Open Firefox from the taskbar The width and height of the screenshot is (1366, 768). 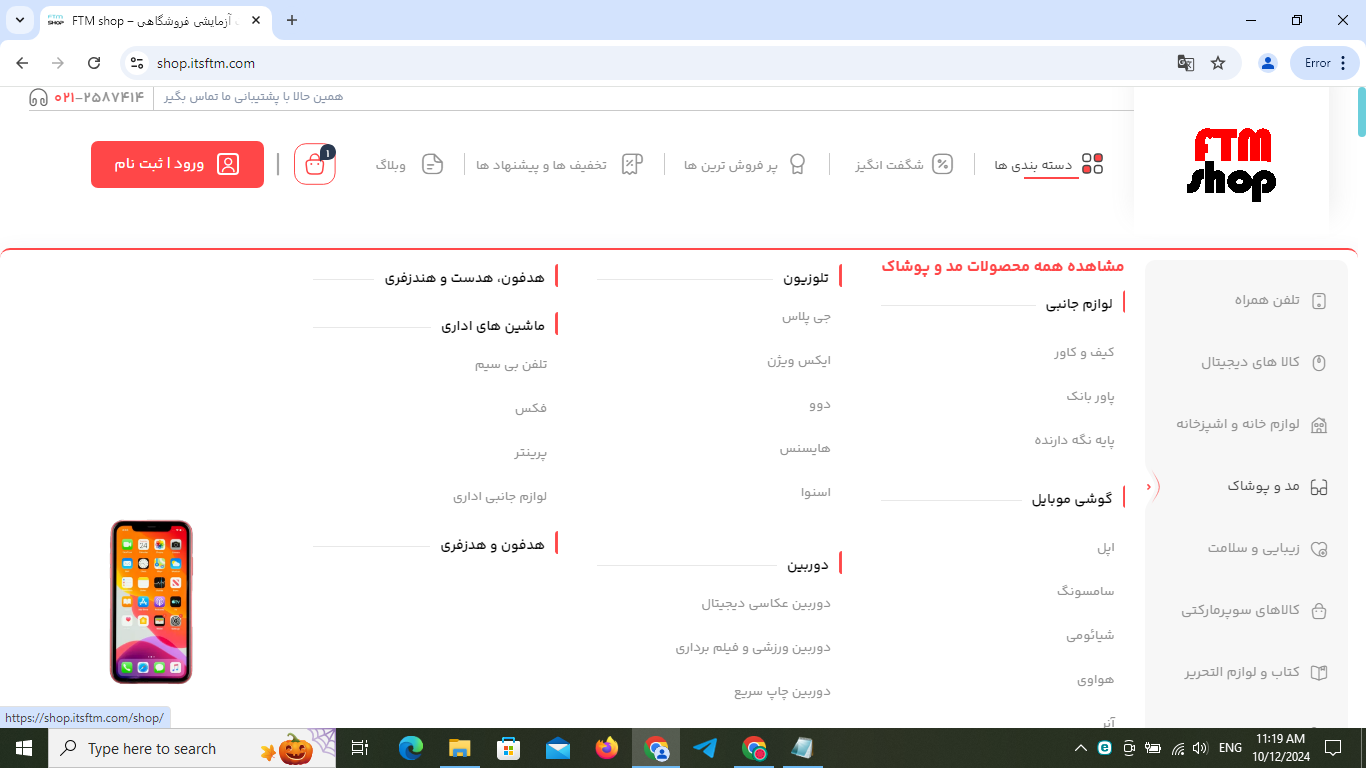[x=607, y=748]
